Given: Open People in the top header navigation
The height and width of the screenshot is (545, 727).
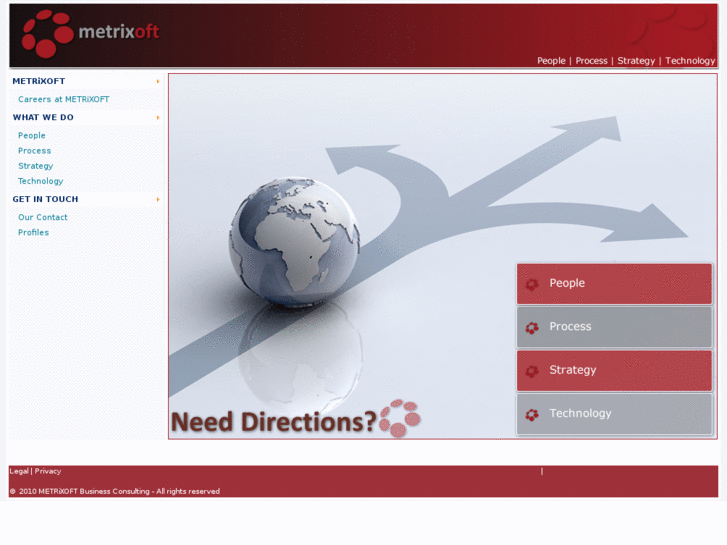Looking at the screenshot, I should click(551, 61).
